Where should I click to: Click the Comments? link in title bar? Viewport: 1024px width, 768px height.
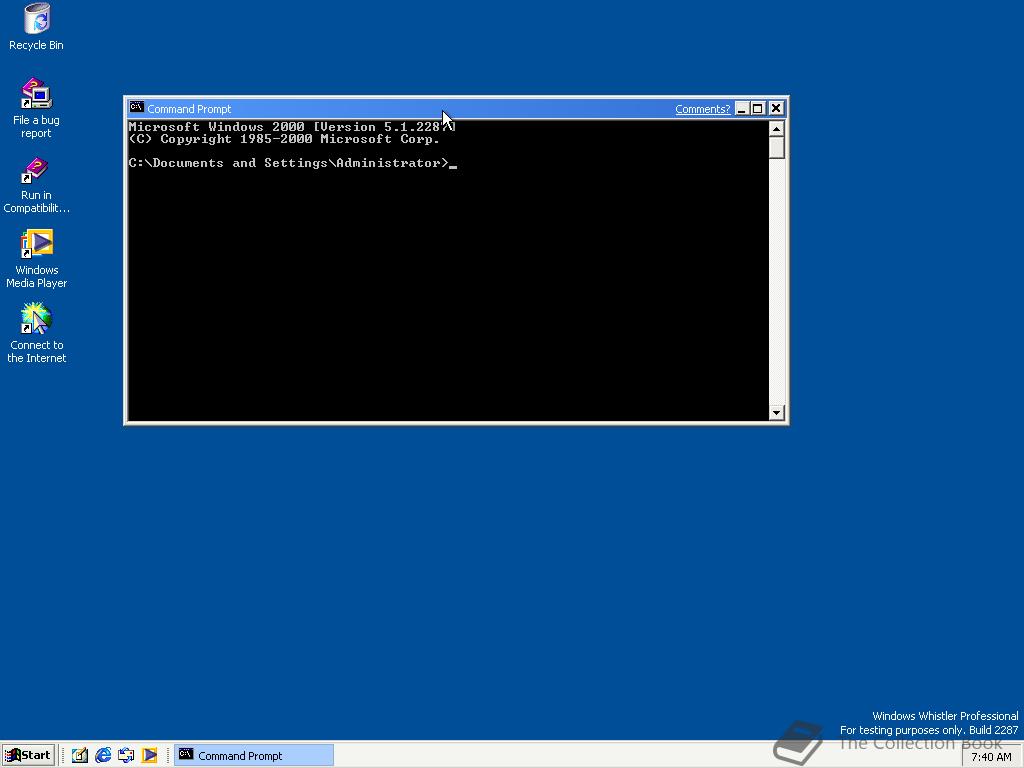click(x=702, y=109)
